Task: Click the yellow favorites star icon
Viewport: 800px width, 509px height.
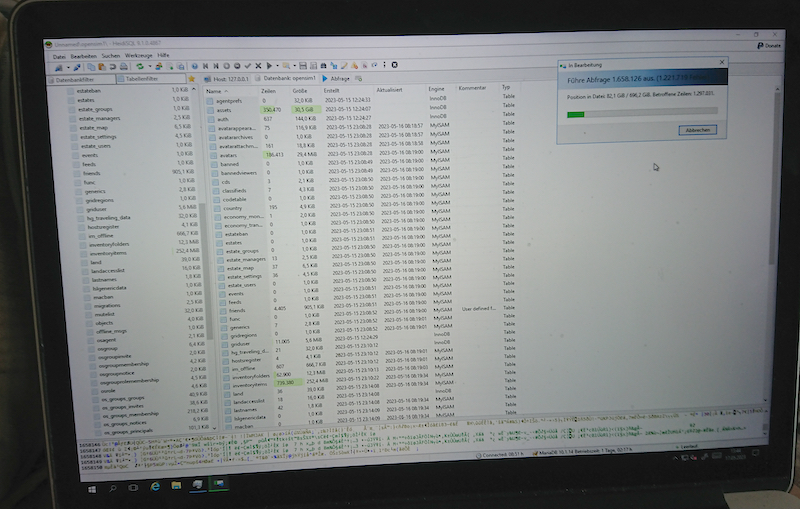Action: click(192, 79)
